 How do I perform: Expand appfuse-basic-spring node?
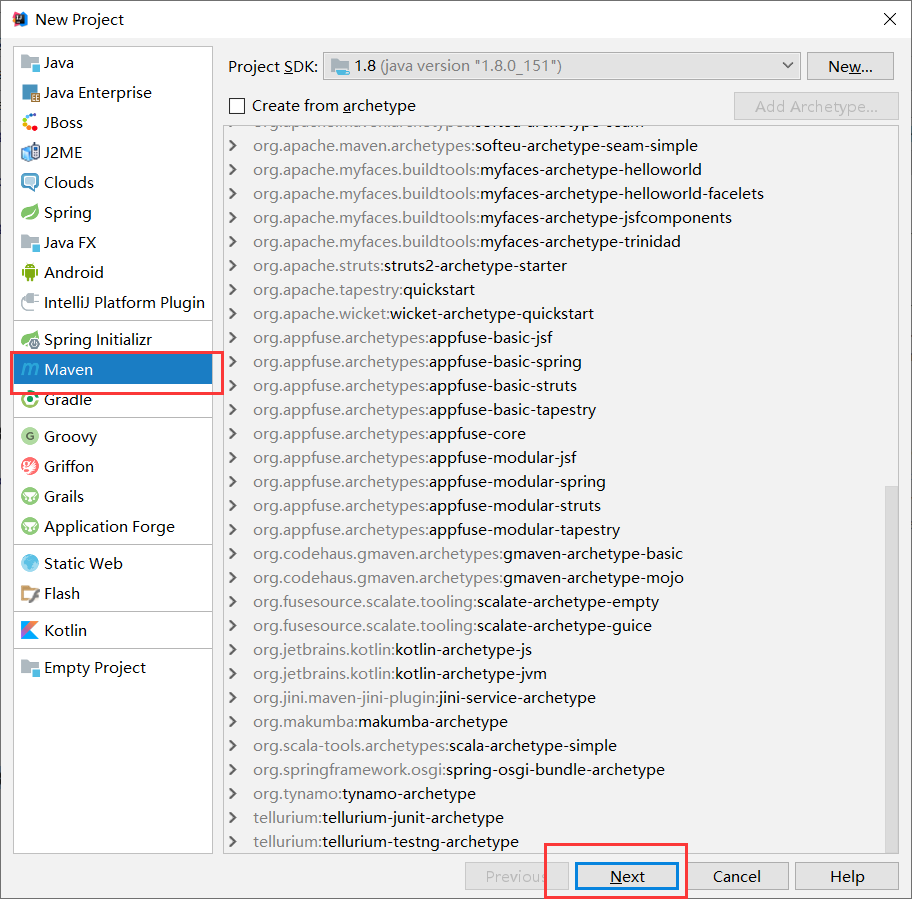point(233,362)
